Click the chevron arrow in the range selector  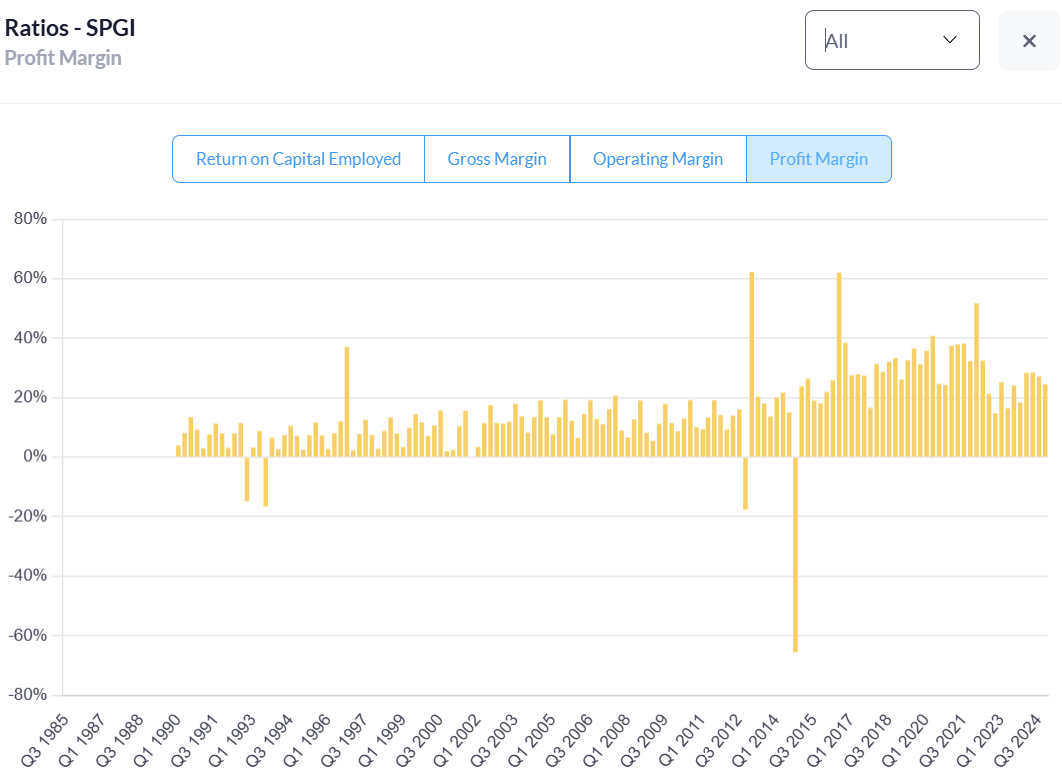(950, 40)
